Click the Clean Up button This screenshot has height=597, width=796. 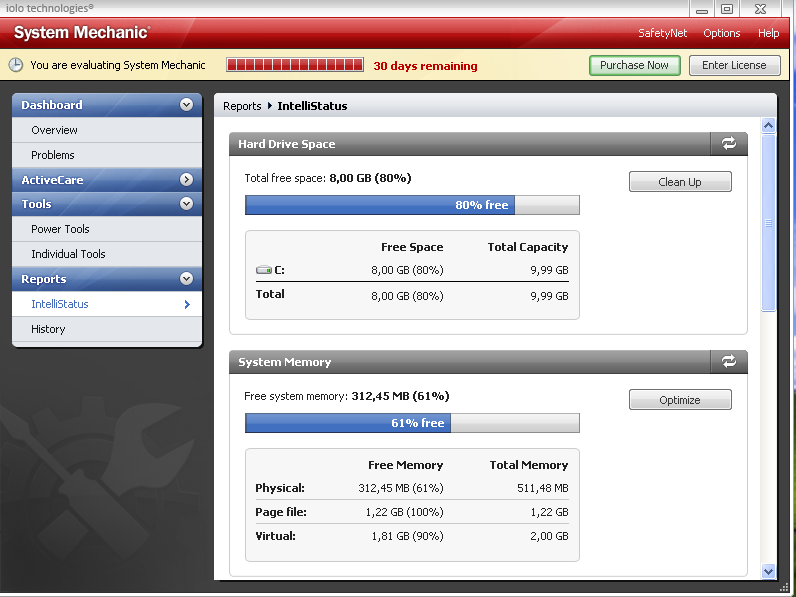click(680, 182)
